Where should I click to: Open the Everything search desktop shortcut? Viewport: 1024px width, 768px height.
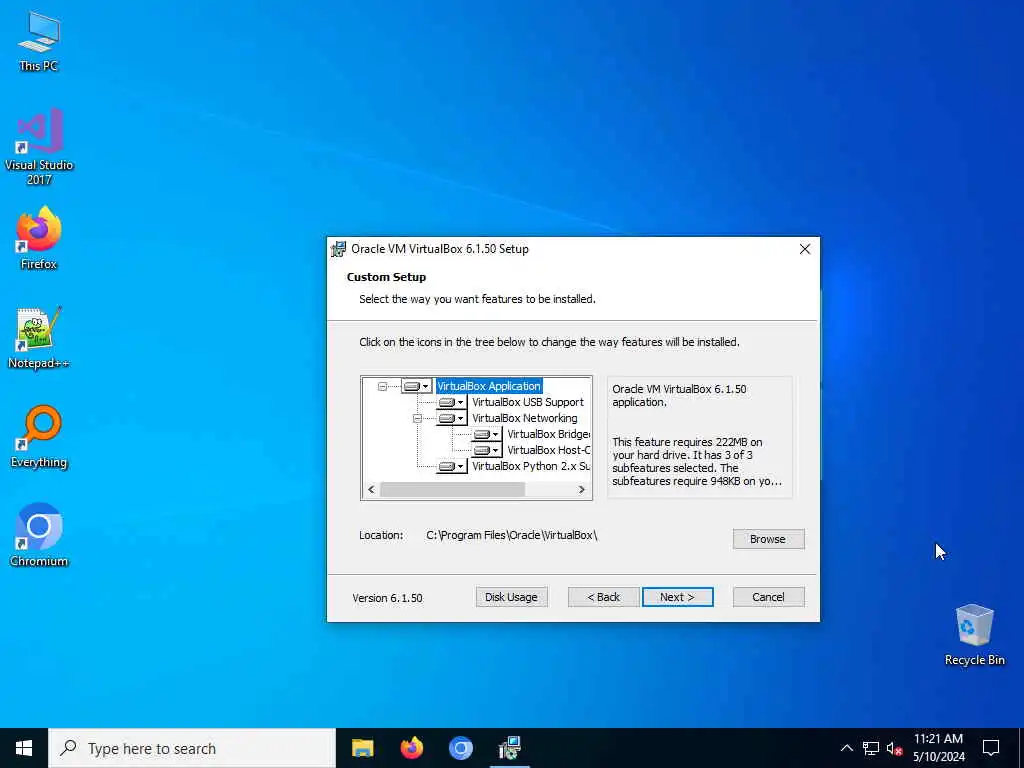[x=39, y=437]
